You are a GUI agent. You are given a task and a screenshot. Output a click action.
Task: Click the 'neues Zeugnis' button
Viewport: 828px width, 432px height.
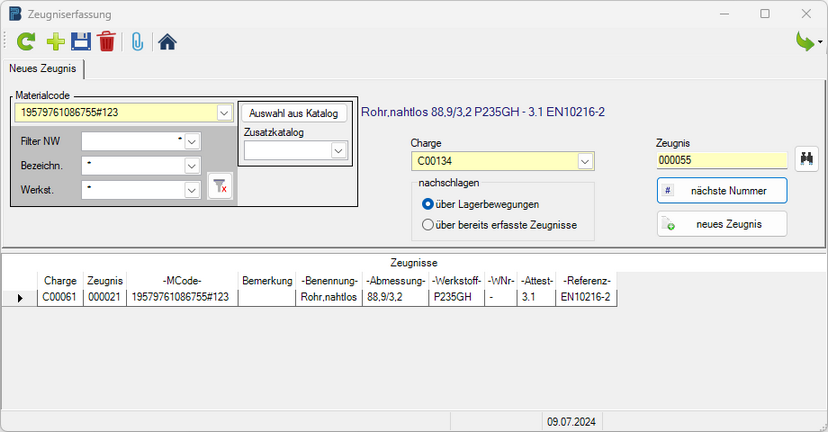point(722,224)
